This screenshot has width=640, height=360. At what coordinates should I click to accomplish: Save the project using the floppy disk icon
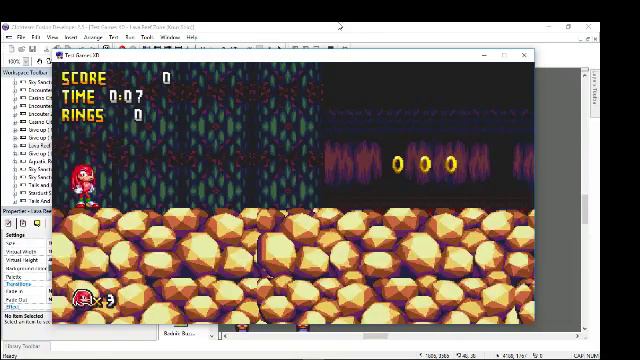(x=32, y=49)
